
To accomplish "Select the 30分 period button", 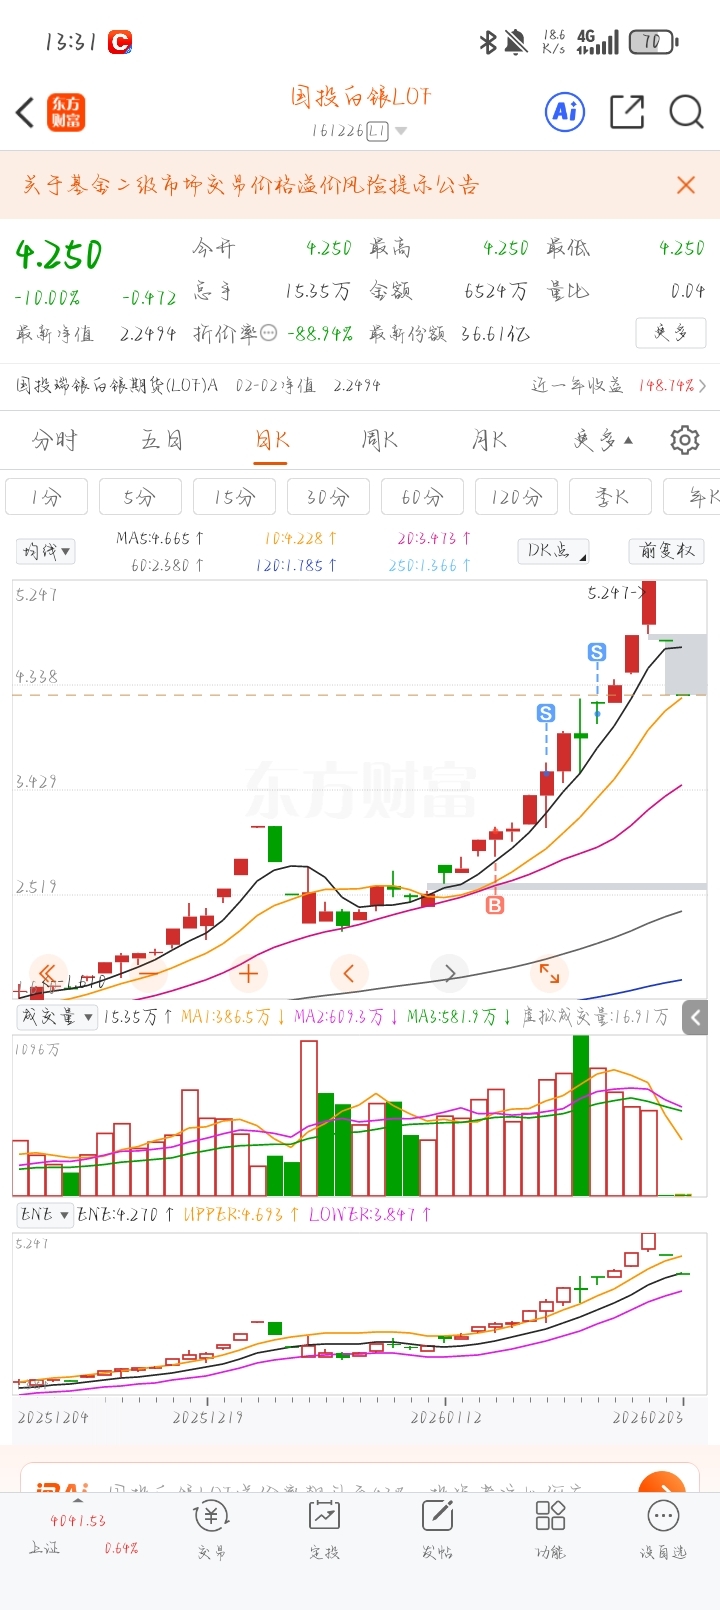I will pos(328,497).
